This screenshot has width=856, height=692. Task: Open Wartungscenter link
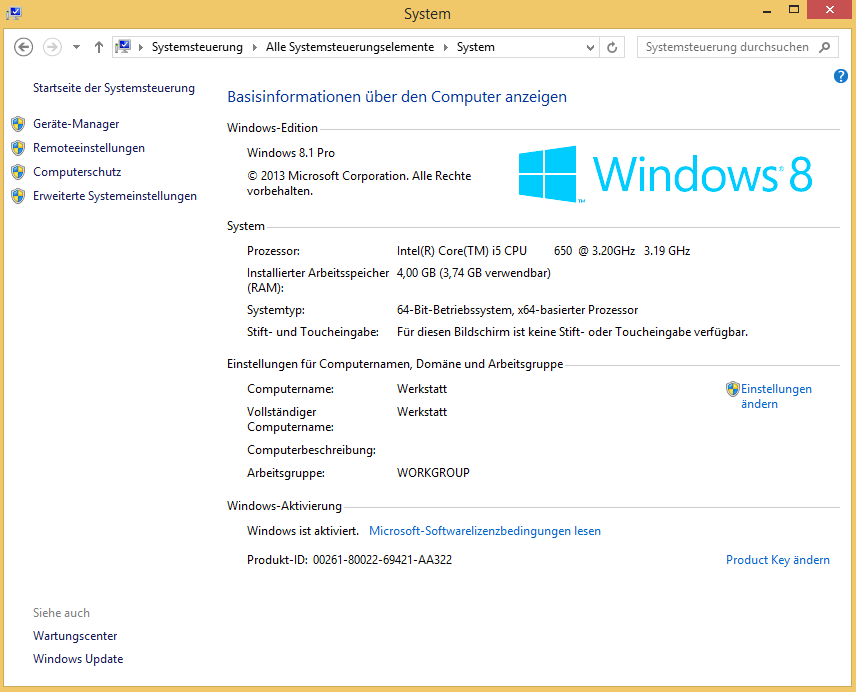tap(75, 636)
